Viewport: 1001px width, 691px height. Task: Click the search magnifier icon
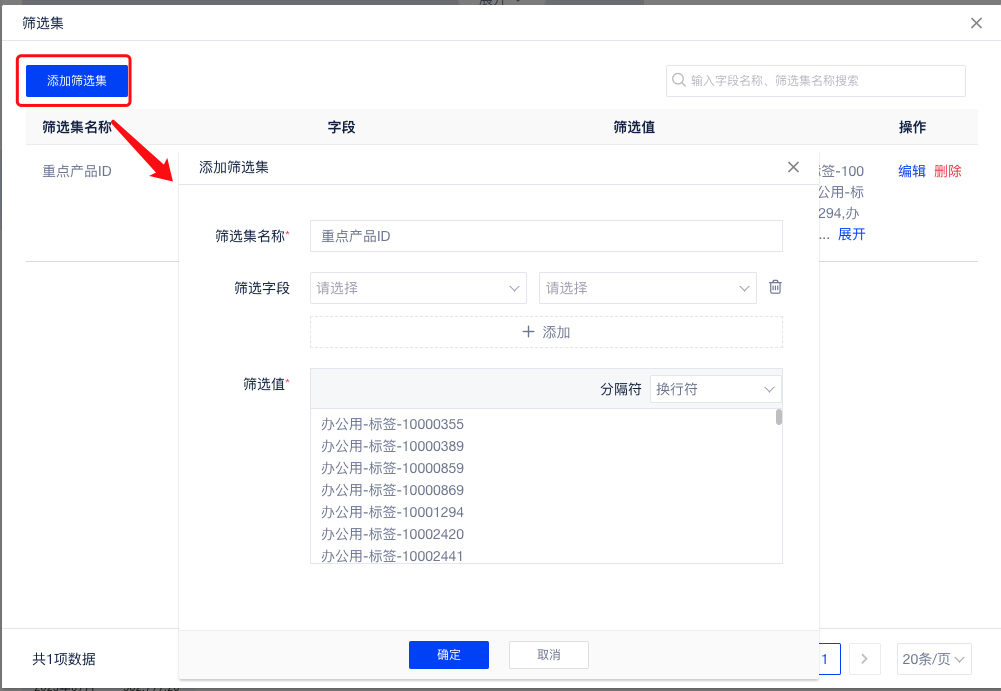[x=680, y=81]
